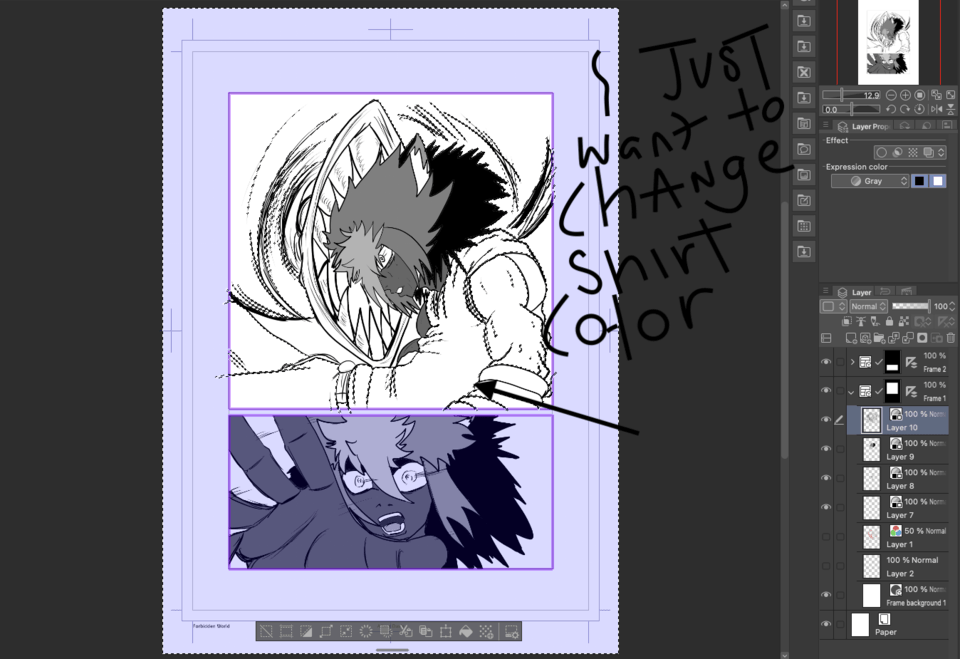The height and width of the screenshot is (659, 960).
Task: Open the palette color dropdown in Layer panel
Action: pos(833,306)
